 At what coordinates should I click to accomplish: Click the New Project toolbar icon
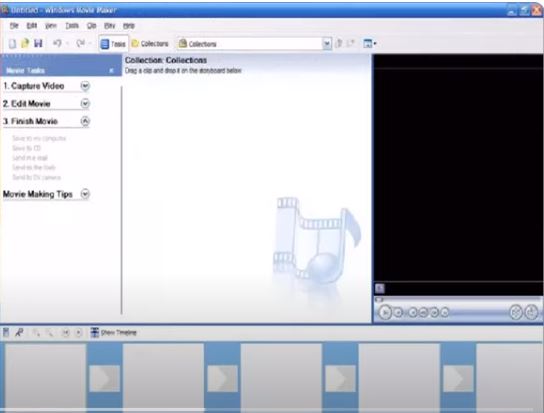(12, 44)
